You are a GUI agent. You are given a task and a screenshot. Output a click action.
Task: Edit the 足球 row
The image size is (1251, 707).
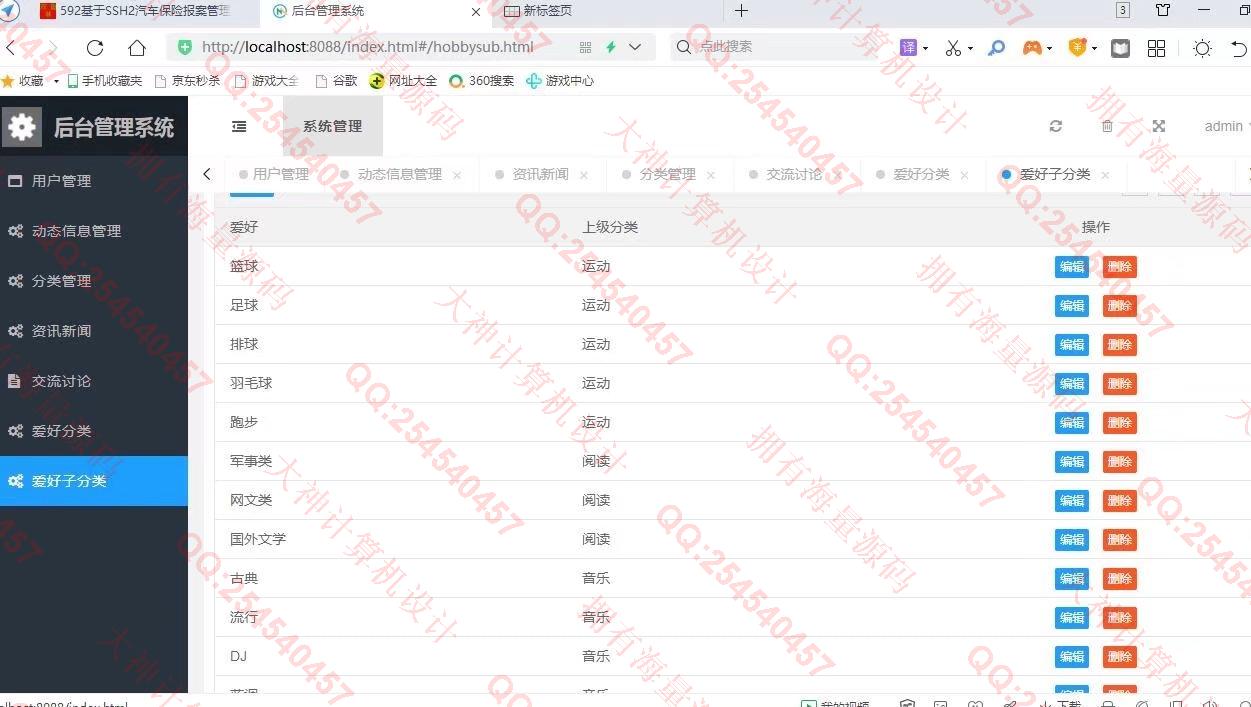tap(1072, 306)
